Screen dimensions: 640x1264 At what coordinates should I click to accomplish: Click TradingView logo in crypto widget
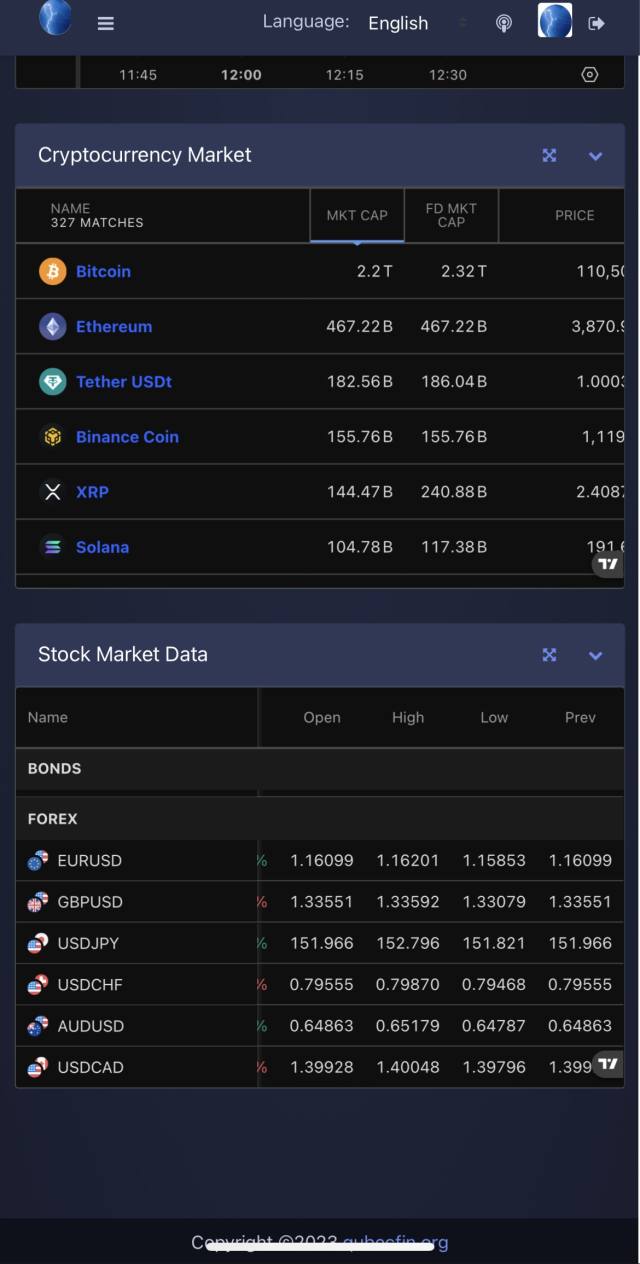point(608,564)
